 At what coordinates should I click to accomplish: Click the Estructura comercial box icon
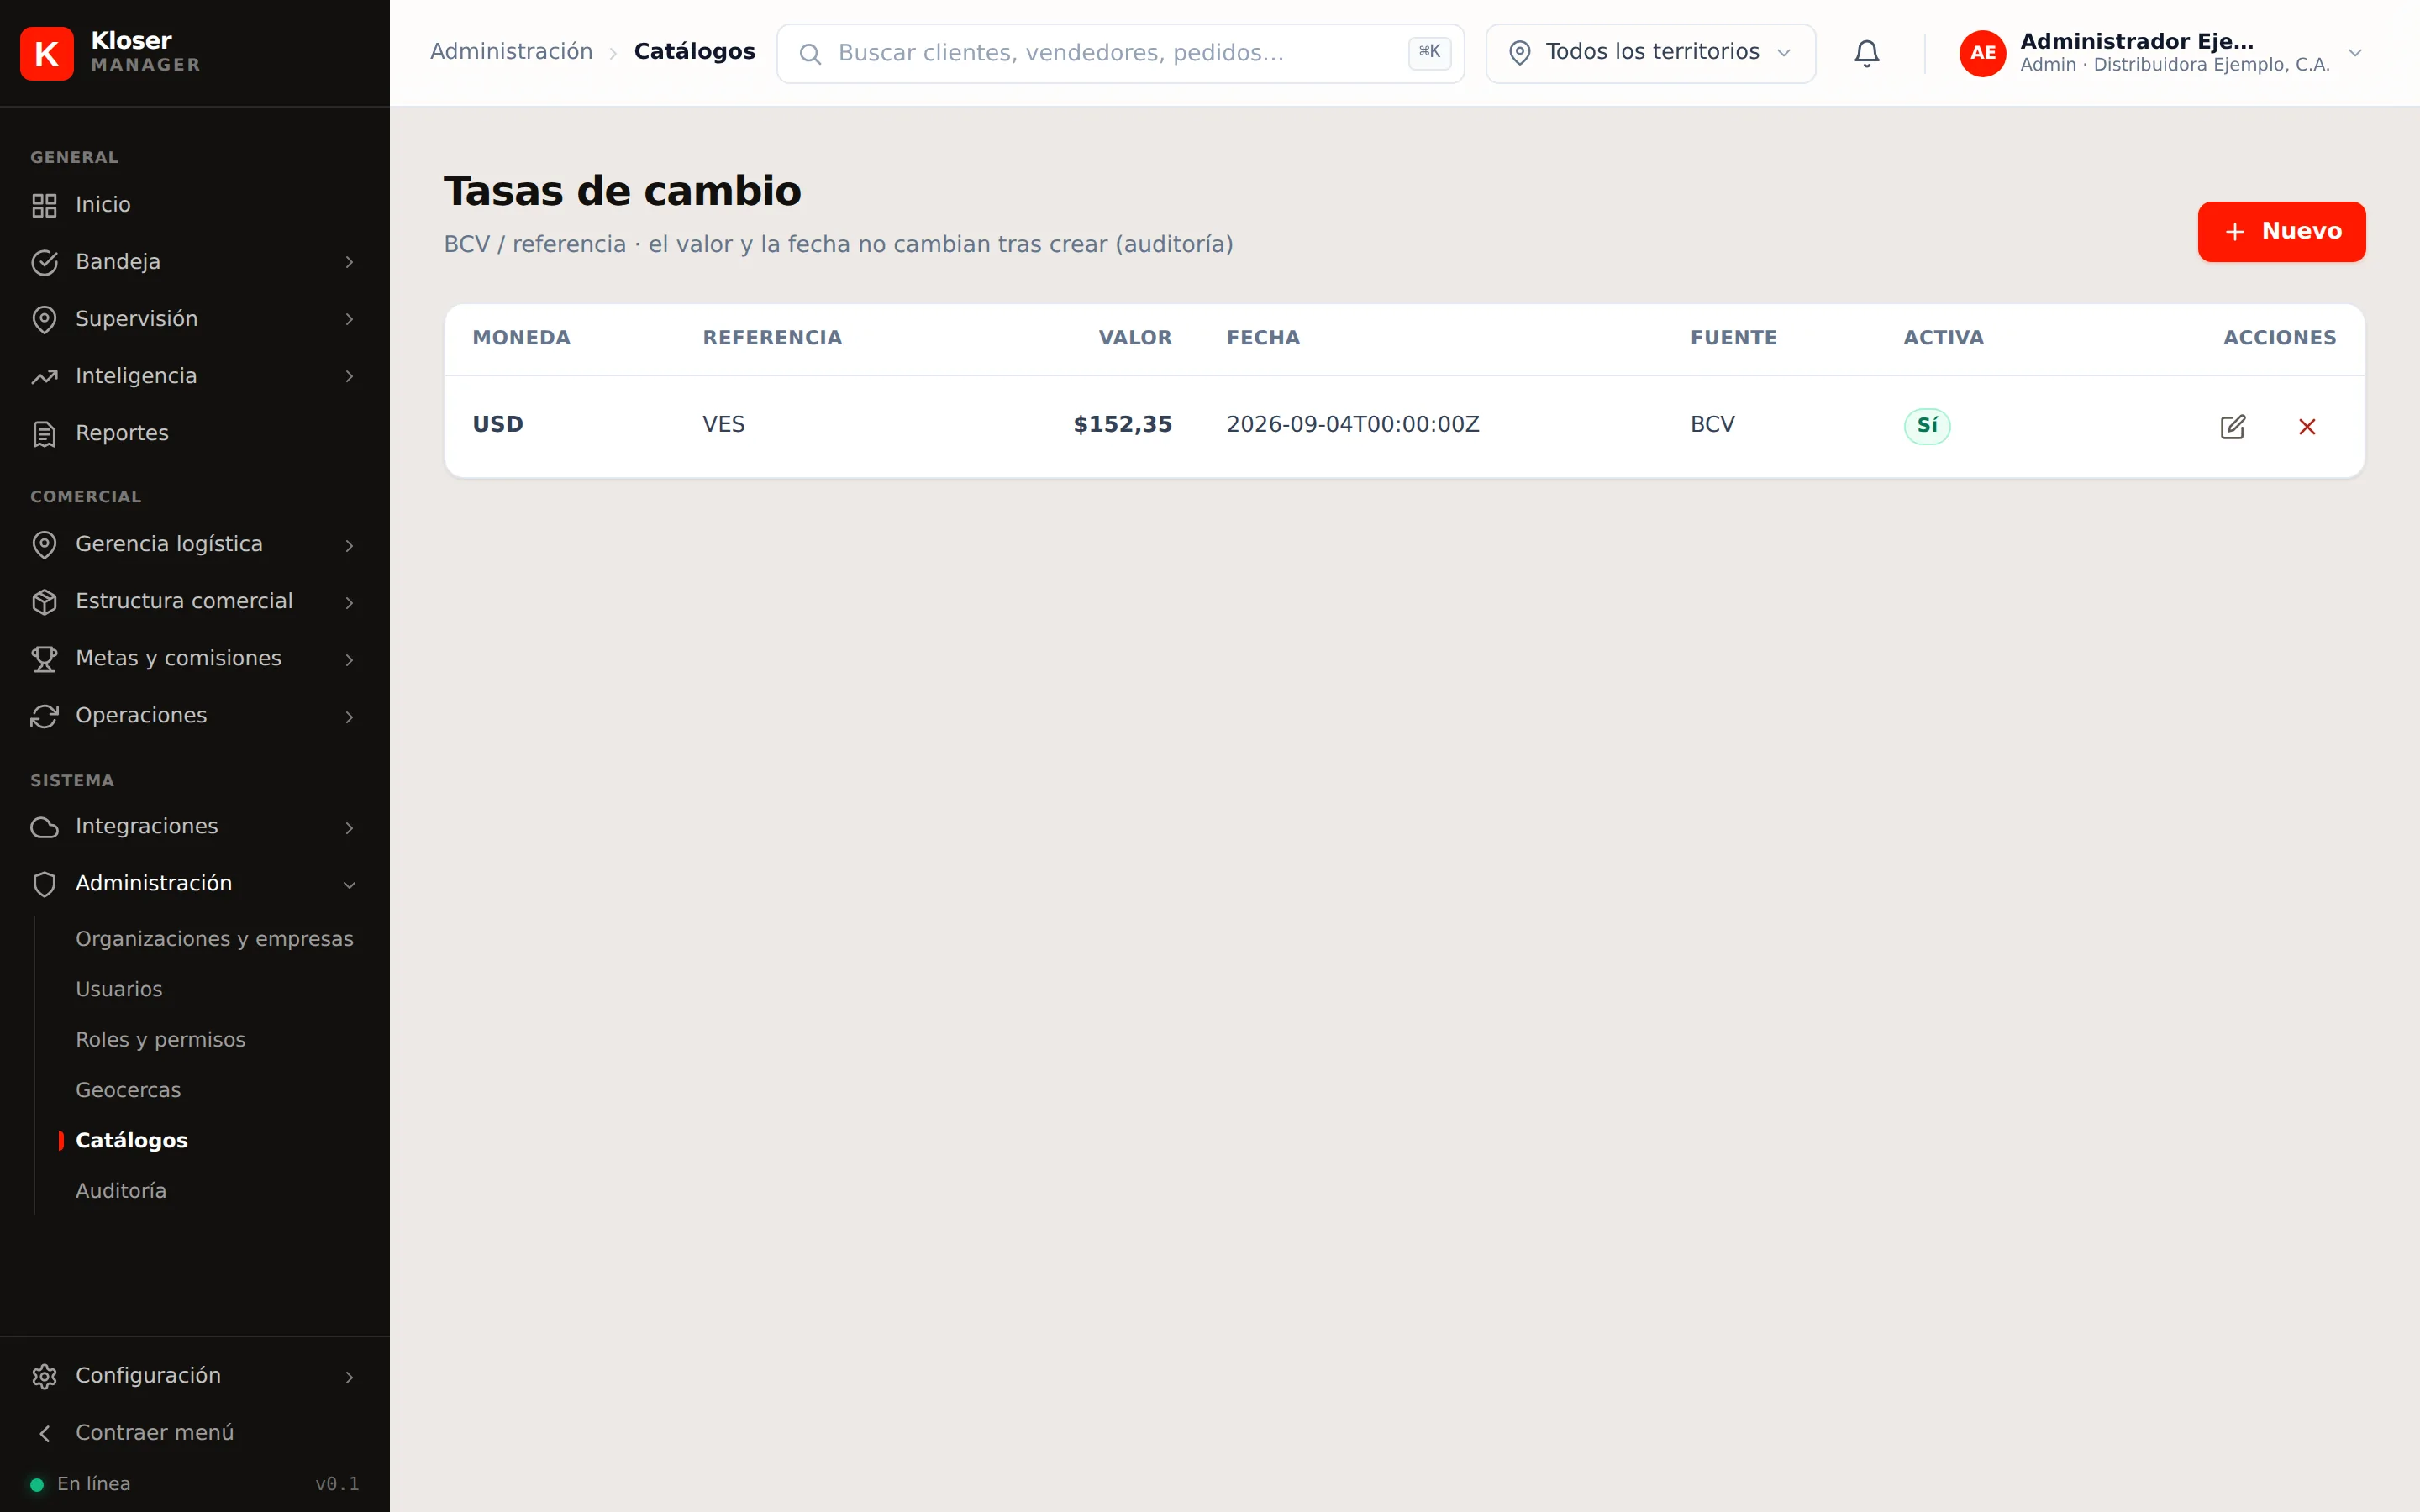click(x=44, y=601)
